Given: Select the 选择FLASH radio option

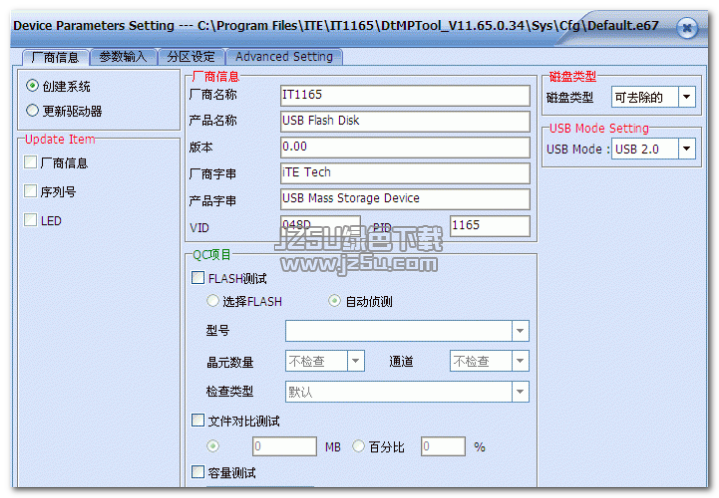Looking at the screenshot, I should pyautogui.click(x=212, y=301).
